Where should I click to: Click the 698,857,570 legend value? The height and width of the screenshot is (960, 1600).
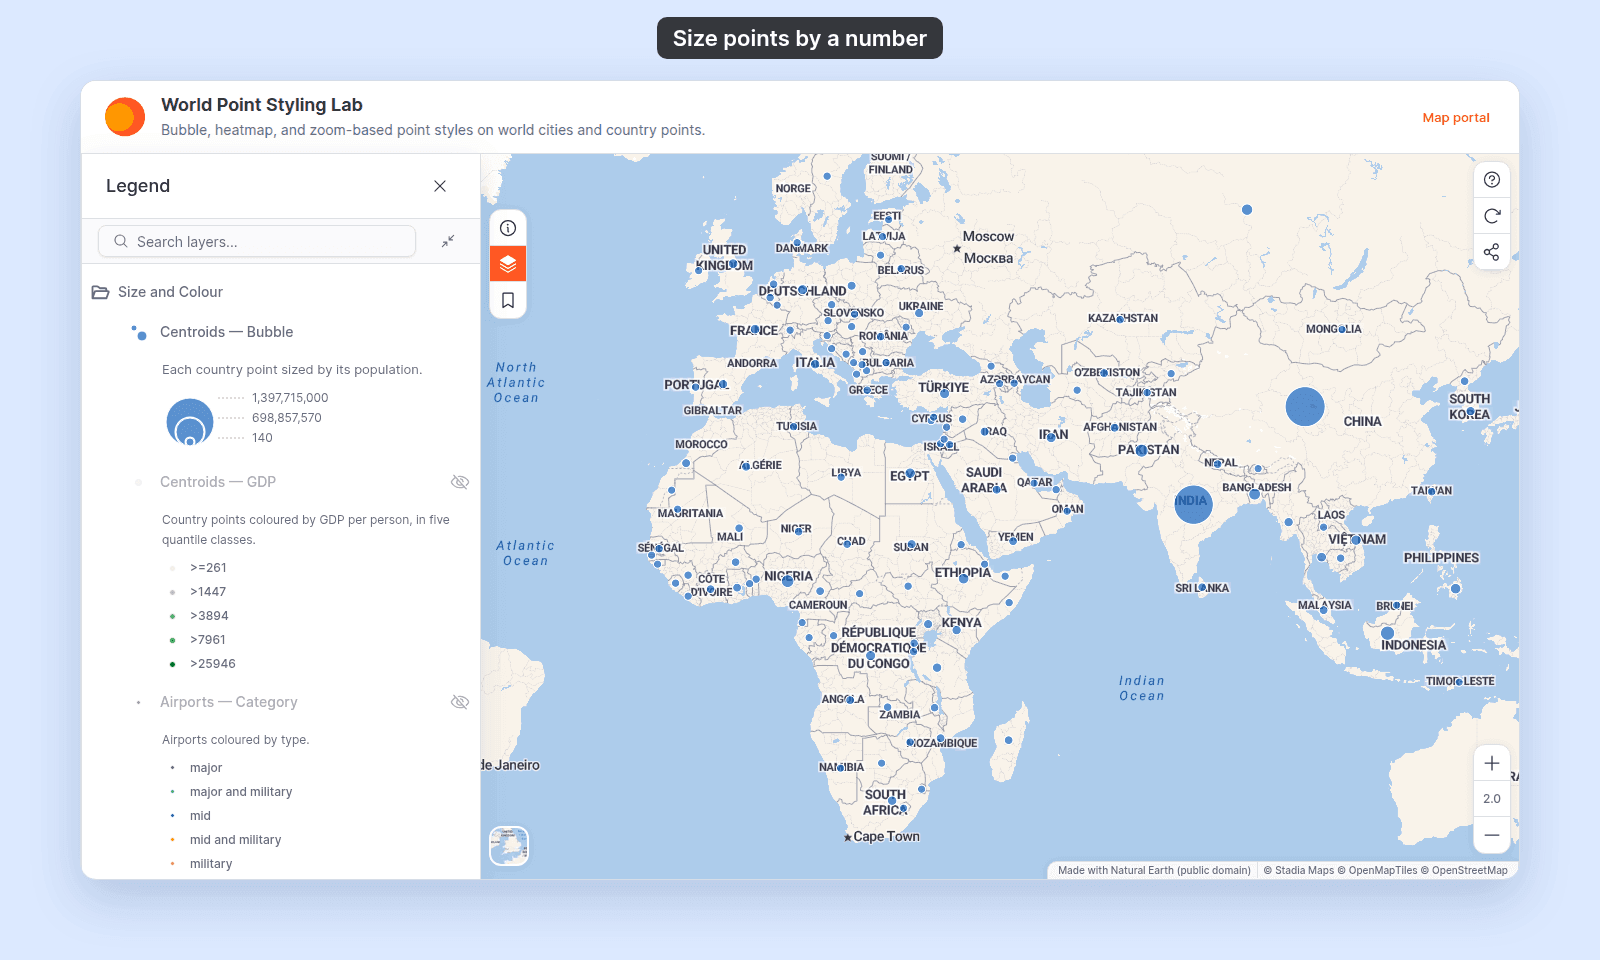click(x=287, y=418)
